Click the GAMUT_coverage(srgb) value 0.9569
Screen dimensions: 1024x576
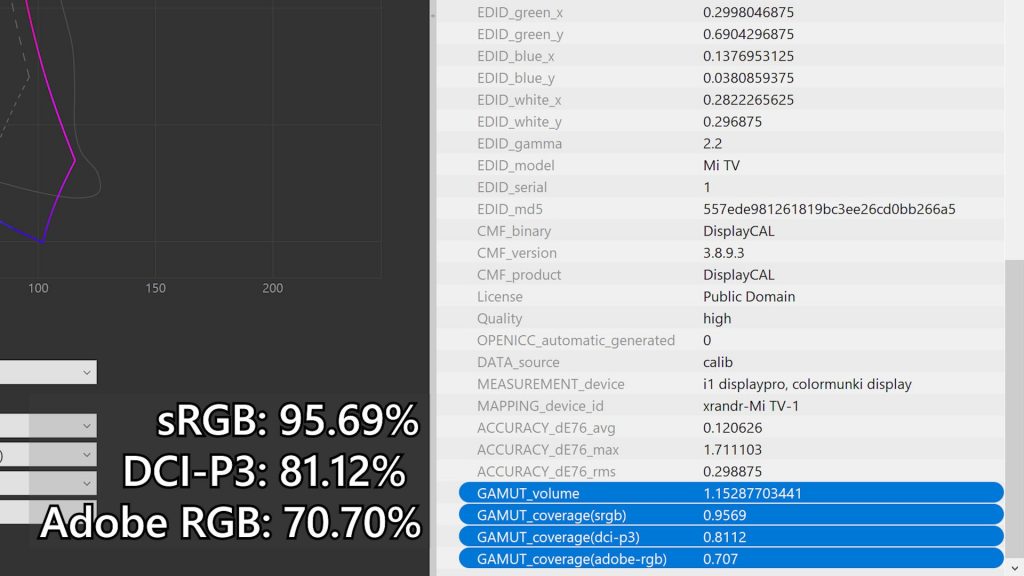click(x=724, y=515)
